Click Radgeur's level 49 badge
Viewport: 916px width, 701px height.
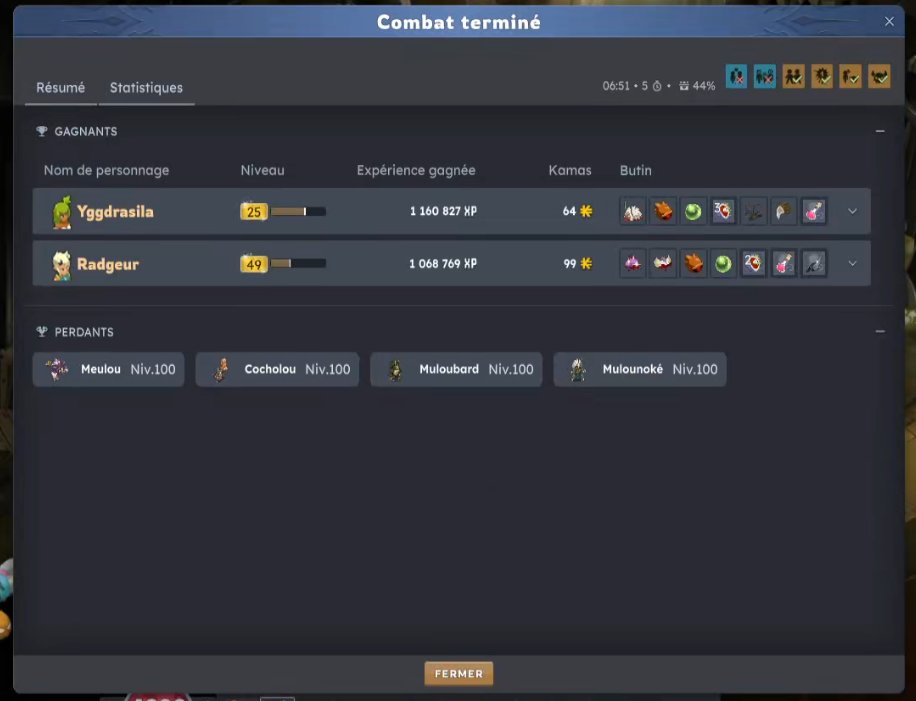(254, 264)
